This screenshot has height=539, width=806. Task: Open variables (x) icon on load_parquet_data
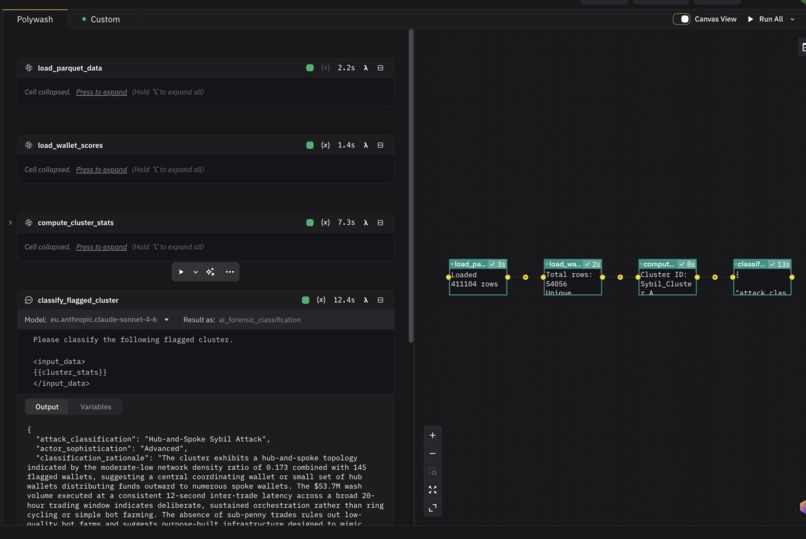[x=325, y=68]
